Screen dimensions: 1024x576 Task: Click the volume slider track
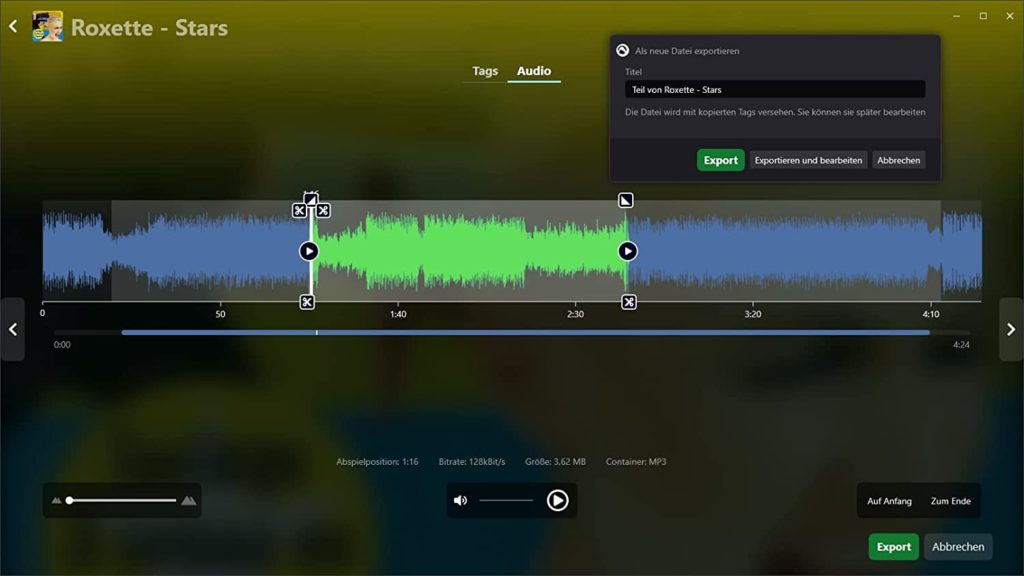pos(506,500)
